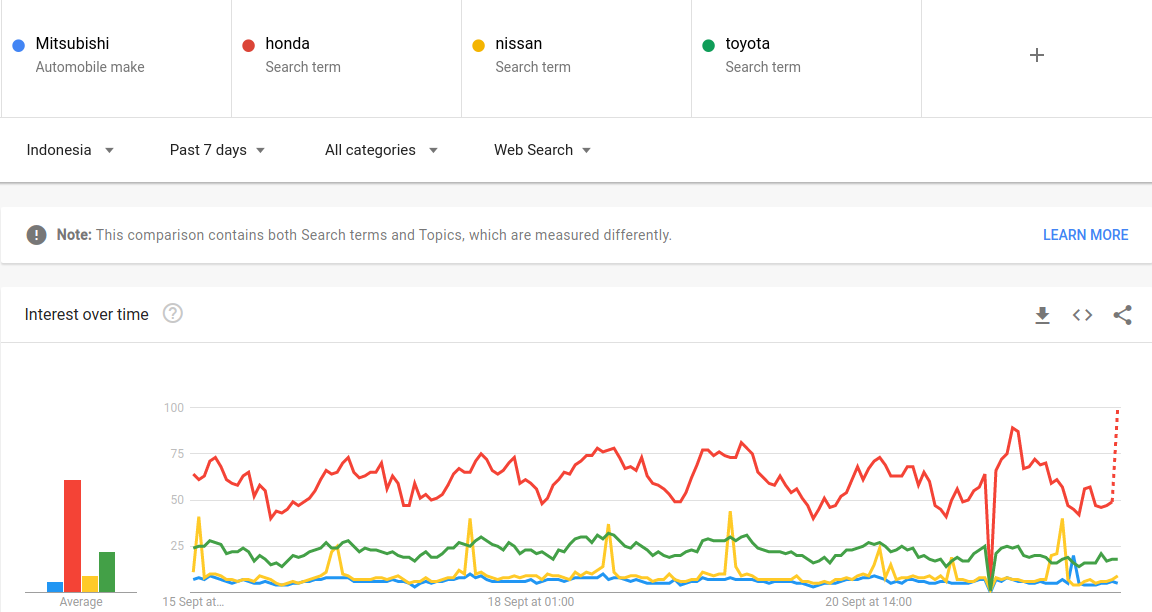Download the Interest over time data

[1042, 315]
